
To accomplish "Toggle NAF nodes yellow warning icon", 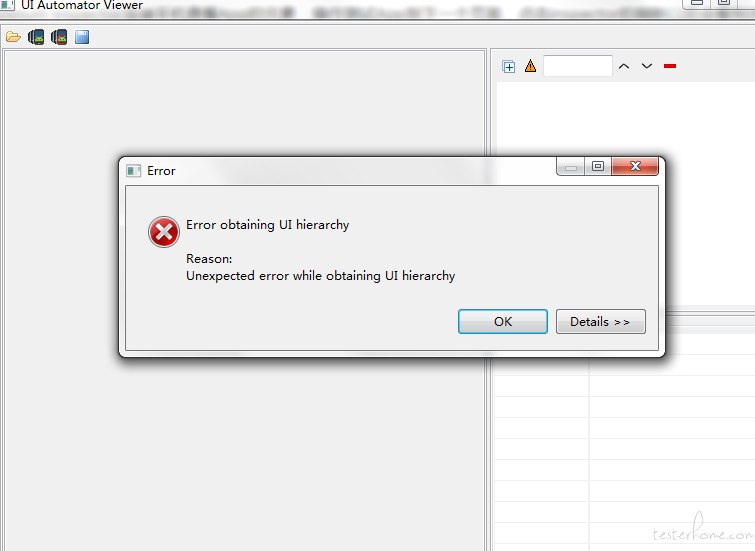I will click(530, 66).
